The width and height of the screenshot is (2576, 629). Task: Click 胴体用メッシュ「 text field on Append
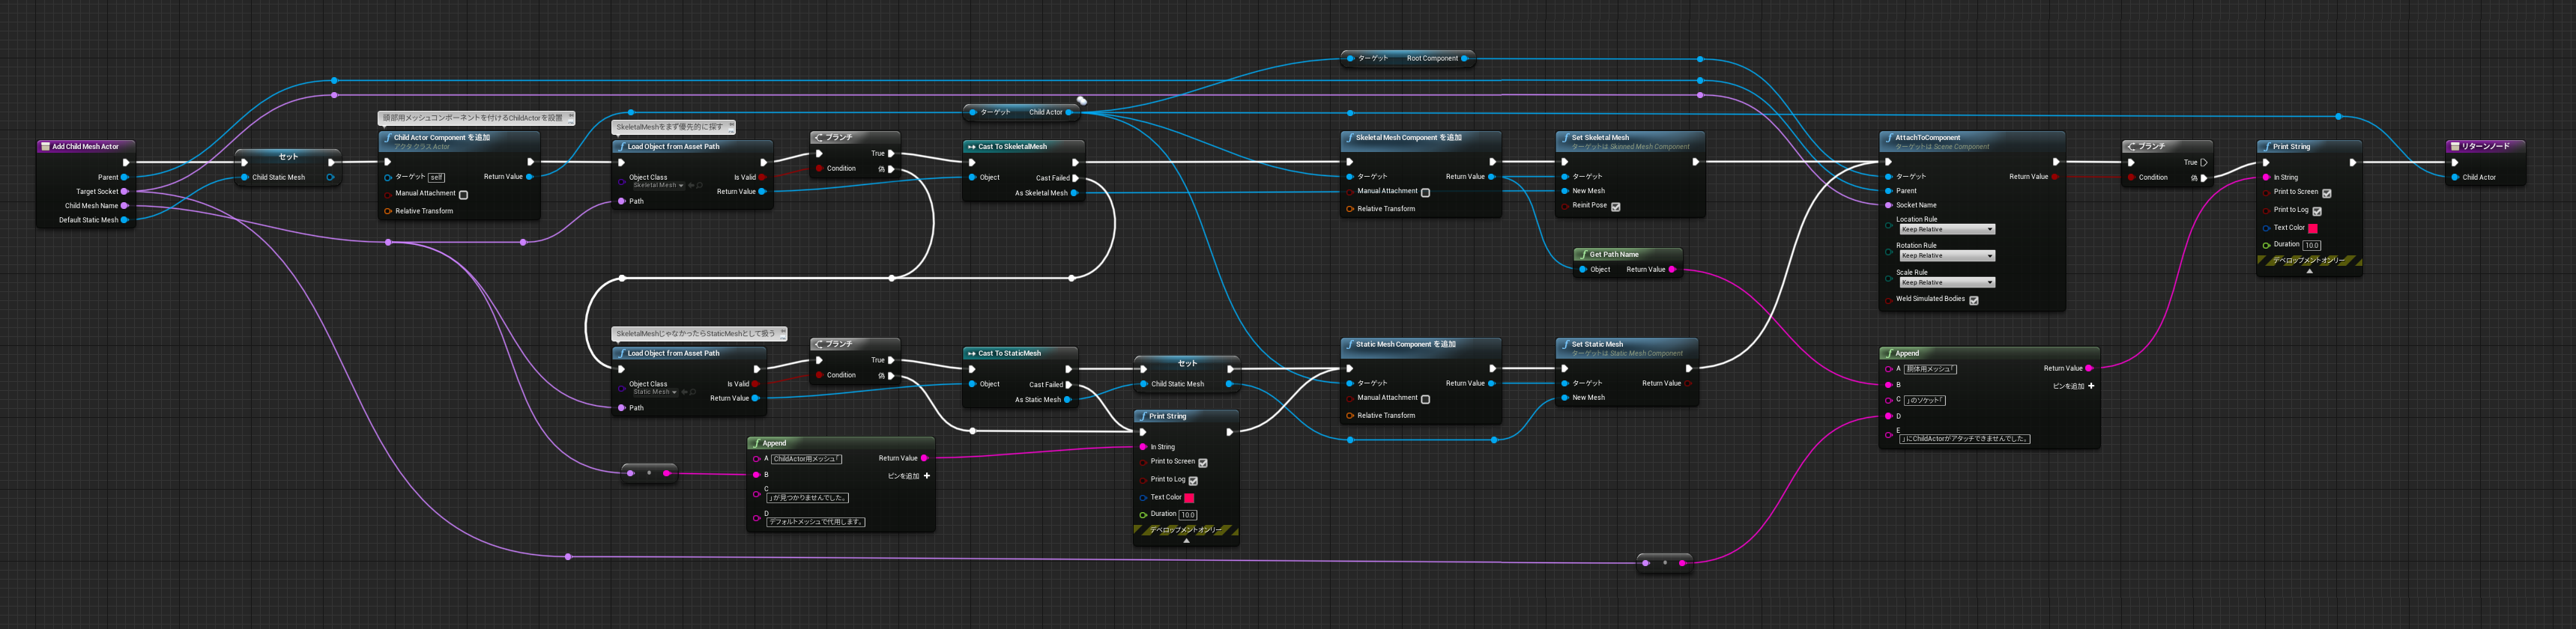point(1930,369)
